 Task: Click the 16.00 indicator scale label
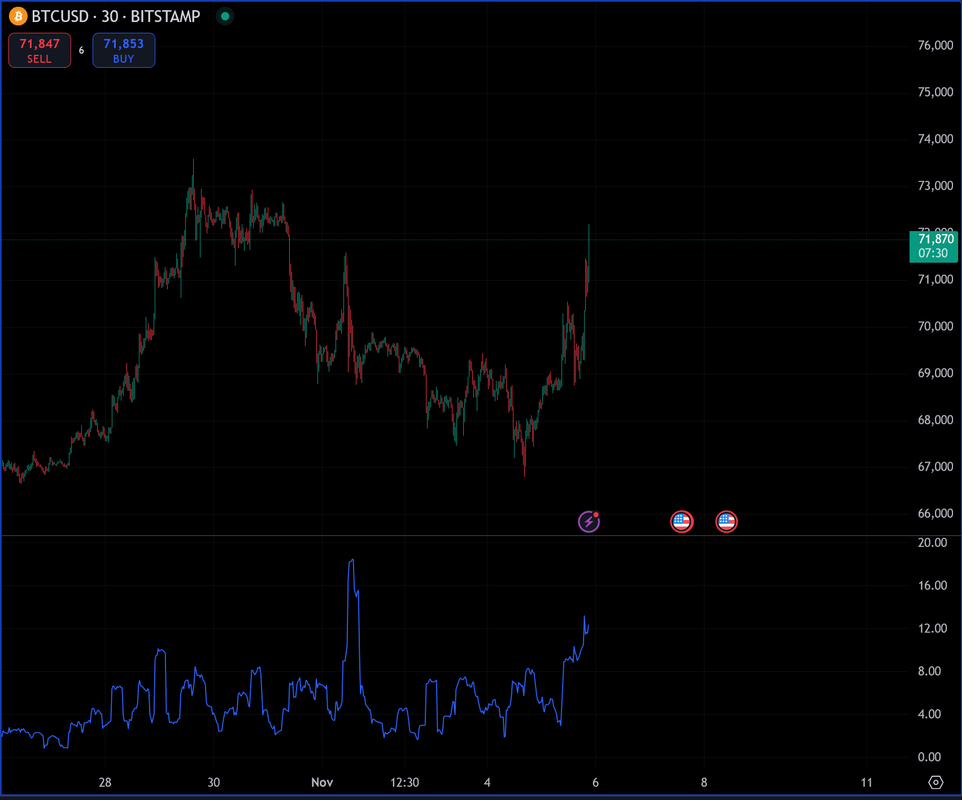(933, 585)
